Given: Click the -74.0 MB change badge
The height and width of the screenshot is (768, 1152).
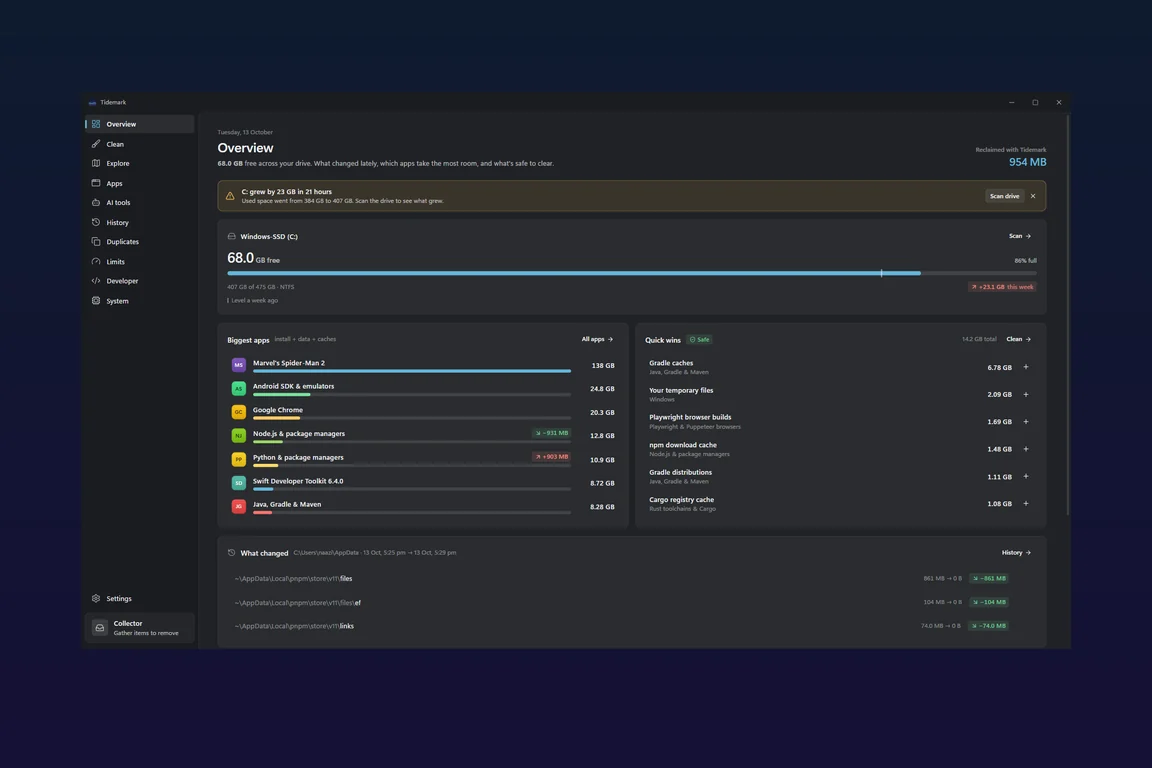Looking at the screenshot, I should point(989,626).
